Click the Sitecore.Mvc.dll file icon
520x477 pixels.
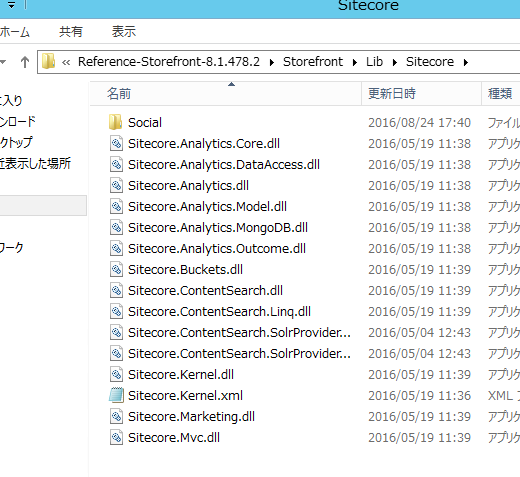point(116,438)
